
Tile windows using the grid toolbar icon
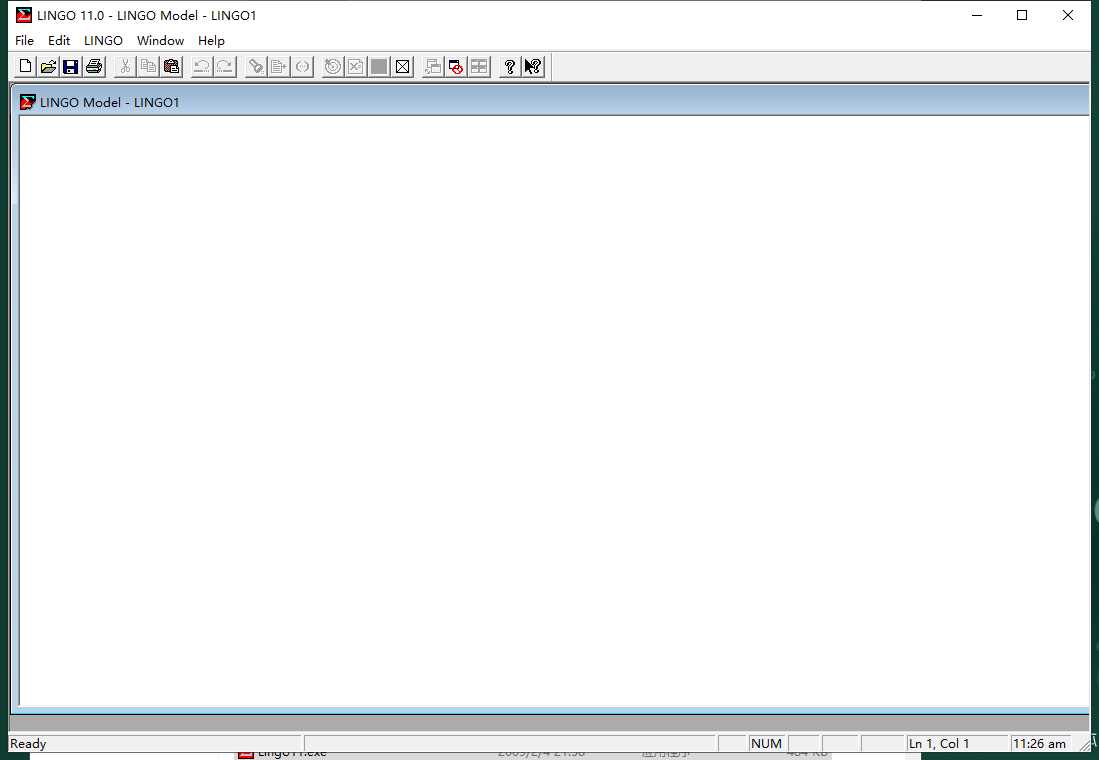coord(479,67)
